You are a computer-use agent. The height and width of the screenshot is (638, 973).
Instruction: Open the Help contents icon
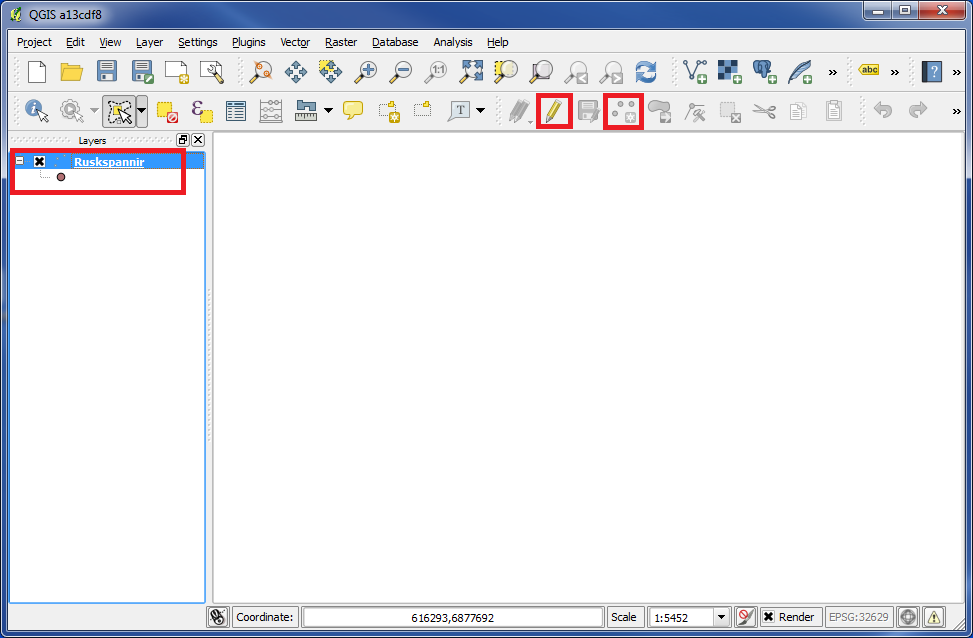coord(931,71)
